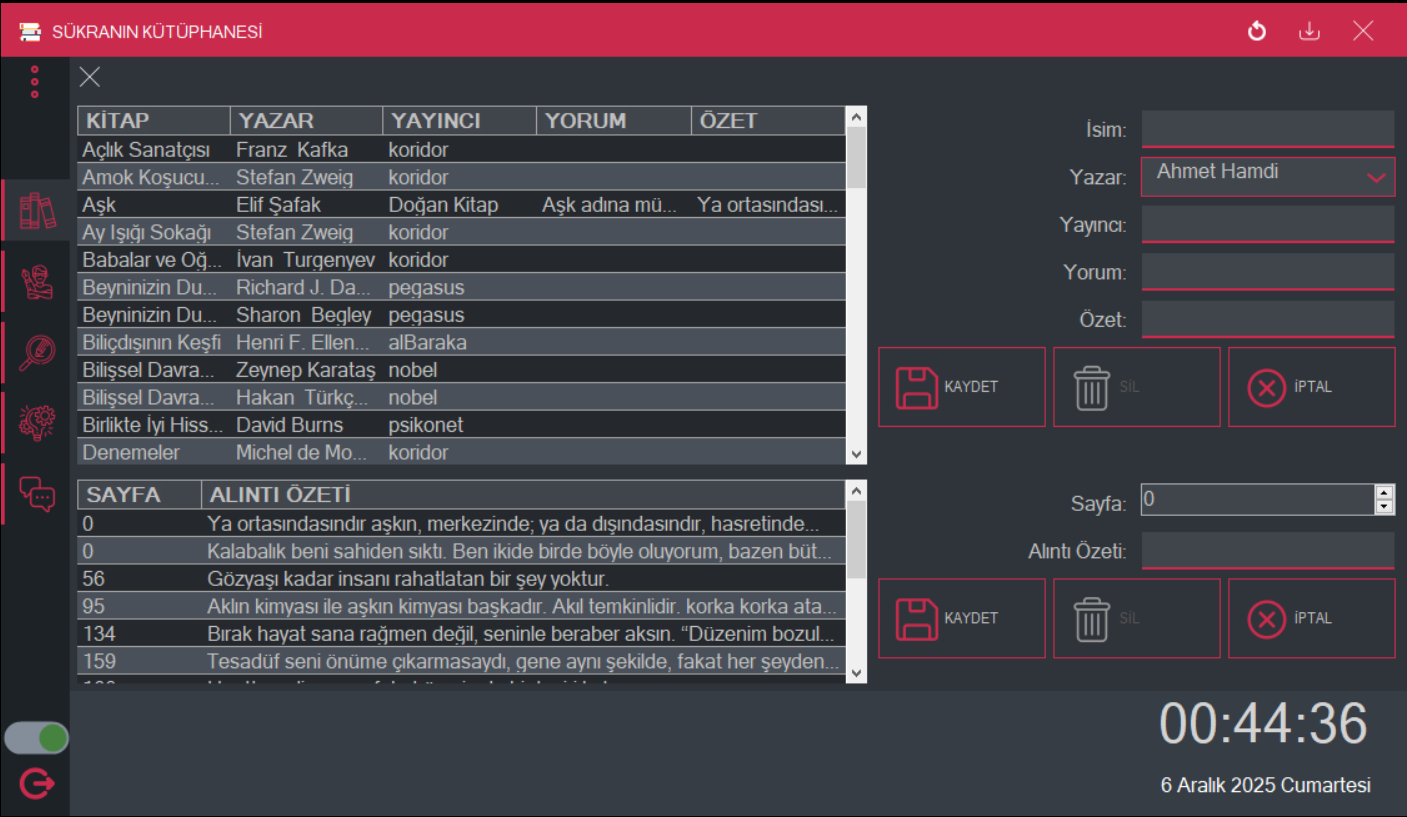Image resolution: width=1407 pixels, height=817 pixels.
Task: Click the download icon in title bar
Action: [1309, 31]
